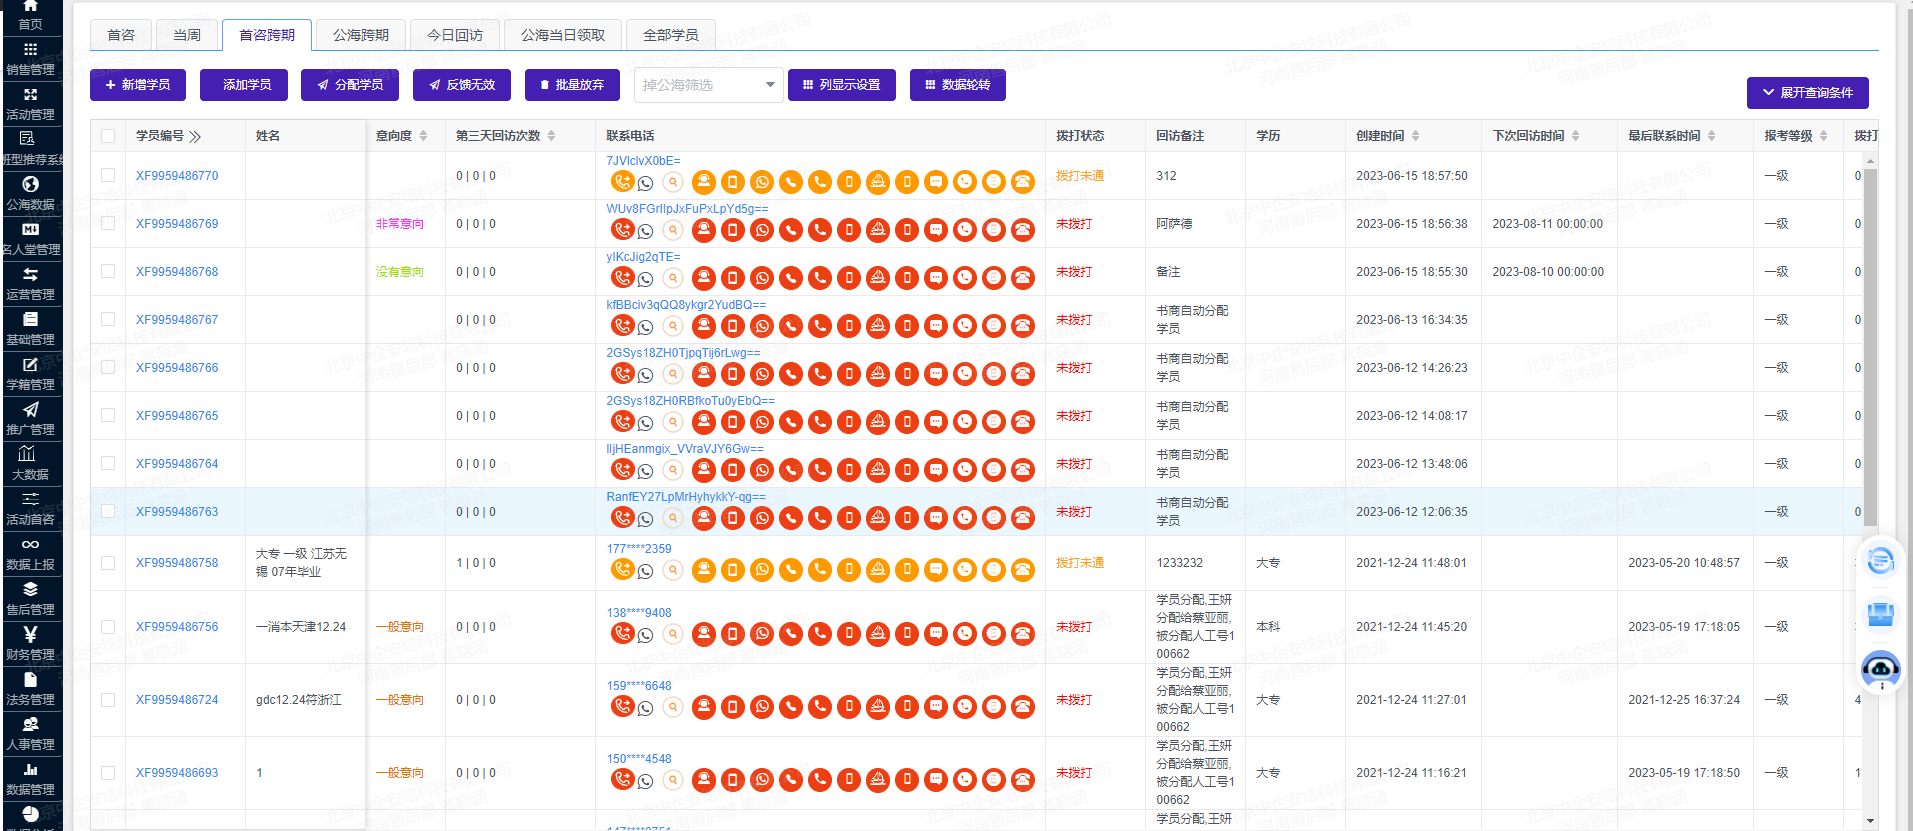Viewport: 1913px width, 831px height.
Task: Click chat bubble SMS icon in row XF9959486765
Action: (936, 422)
